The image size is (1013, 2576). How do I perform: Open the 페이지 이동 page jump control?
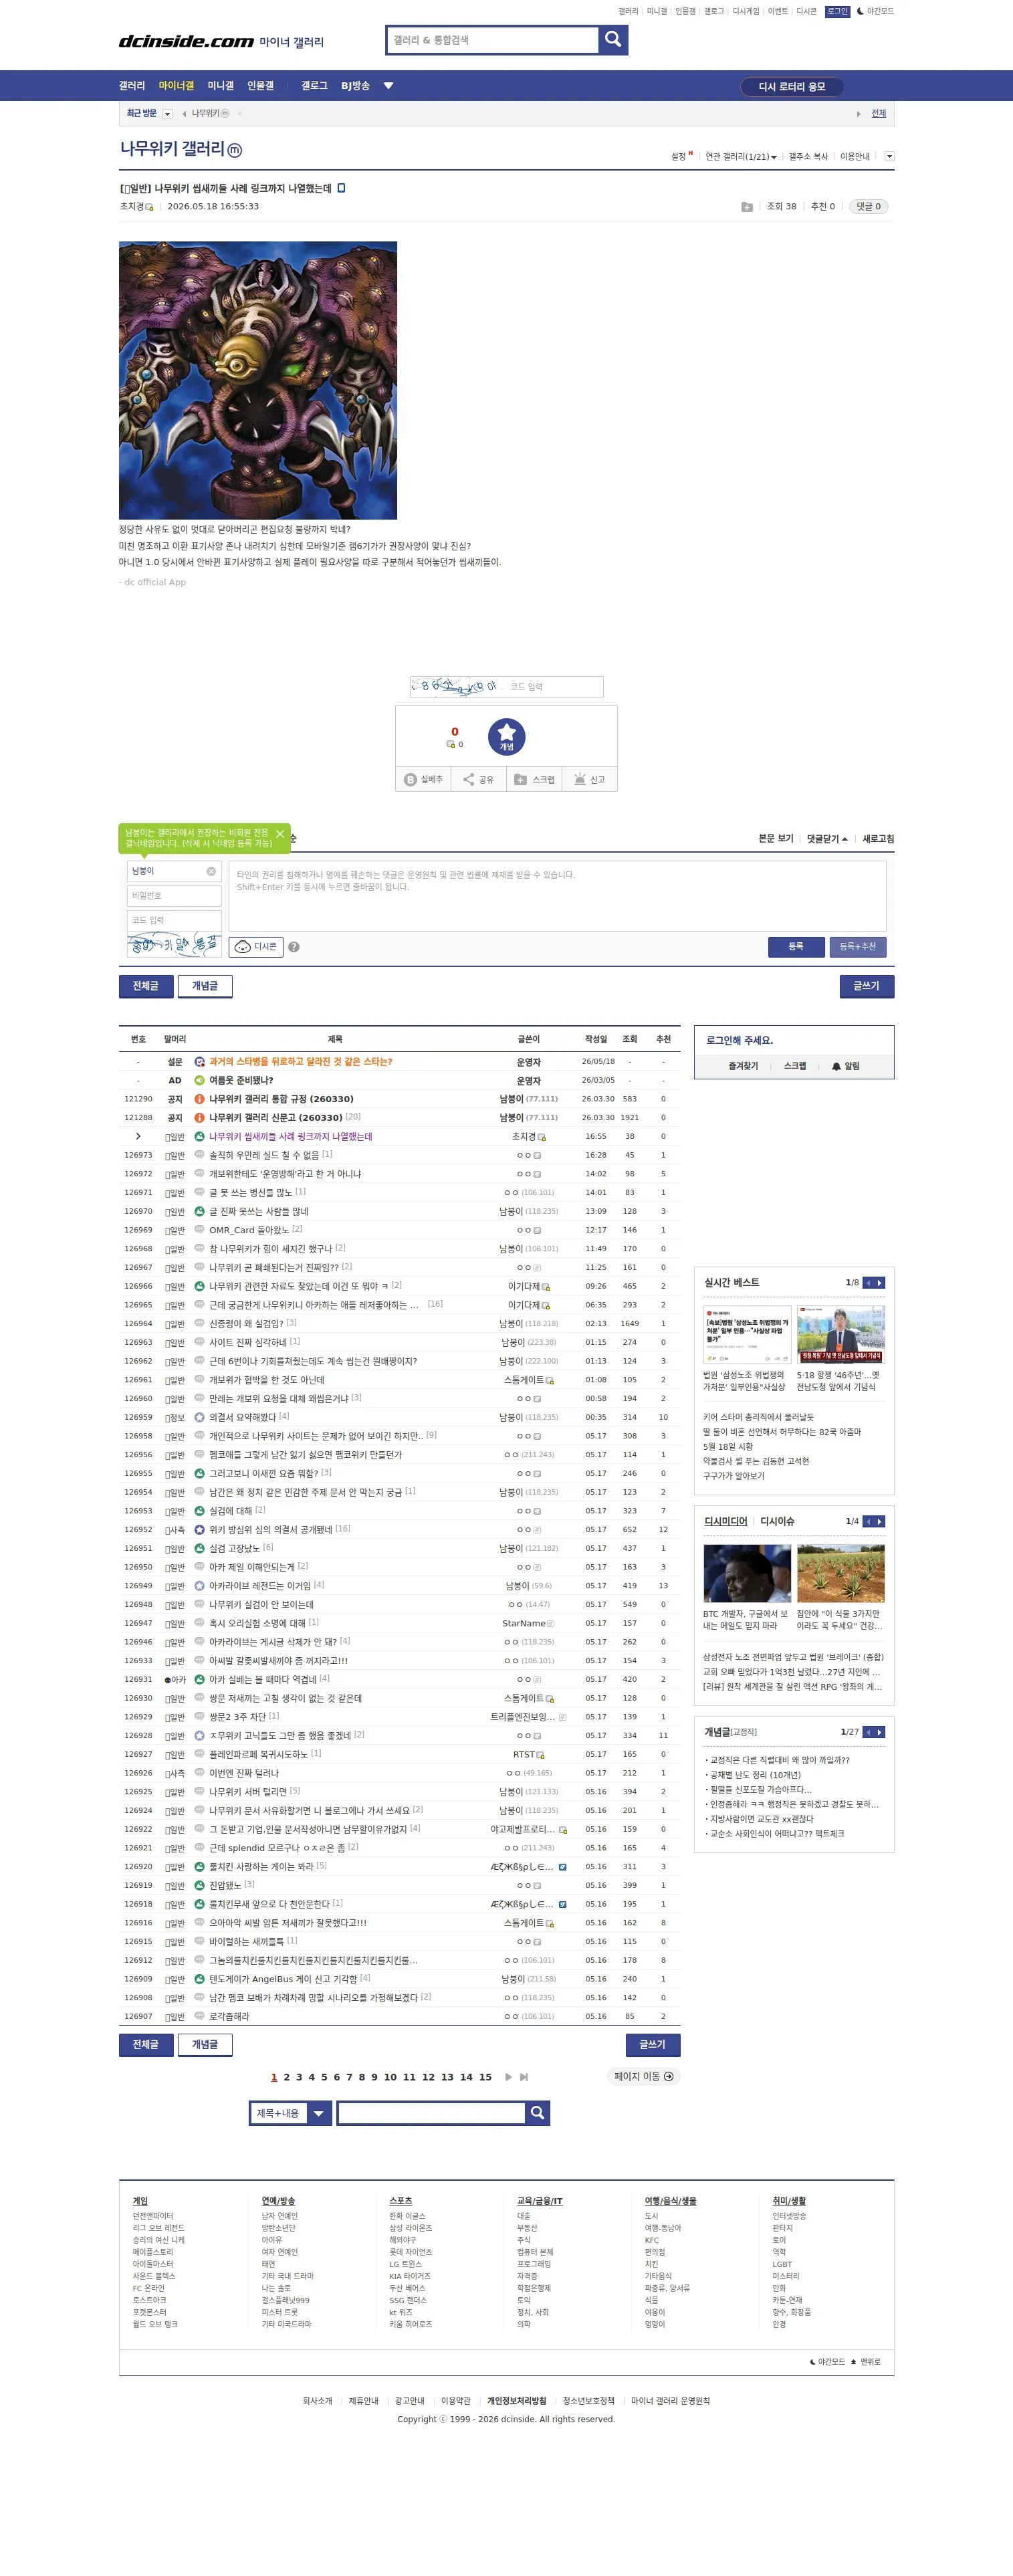tap(643, 2077)
